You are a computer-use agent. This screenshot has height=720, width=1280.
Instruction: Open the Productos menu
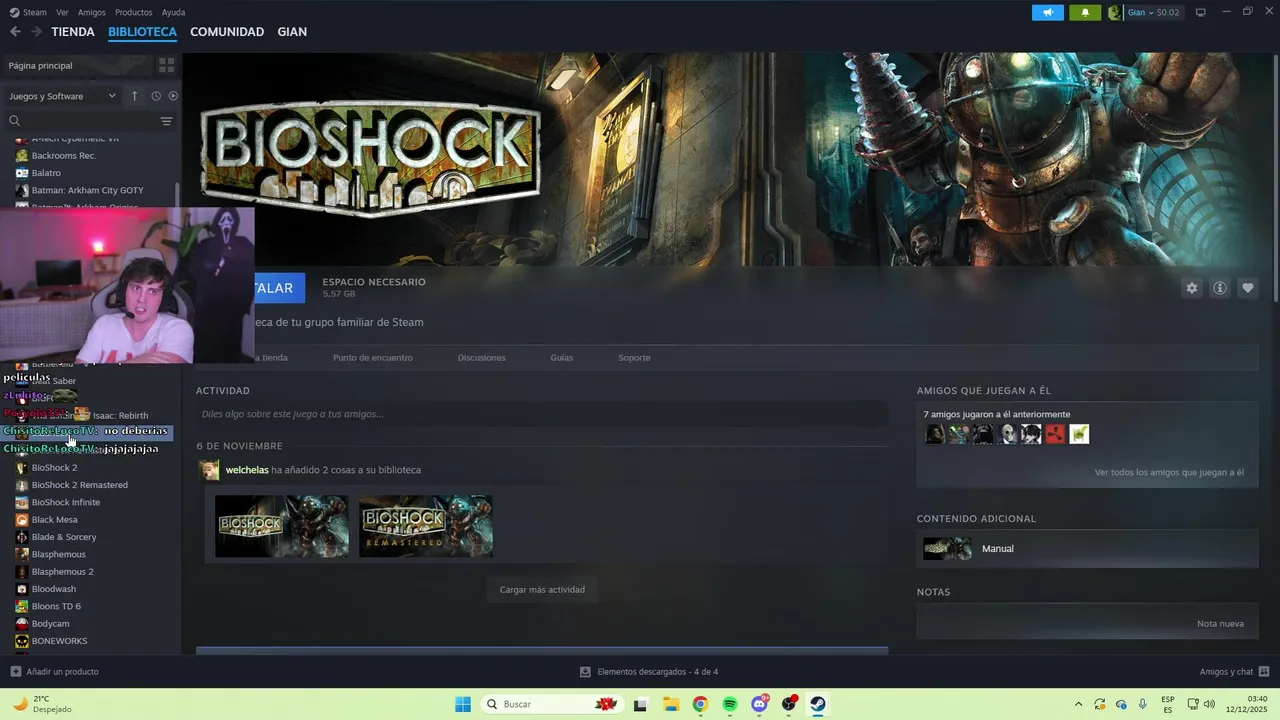click(x=133, y=12)
